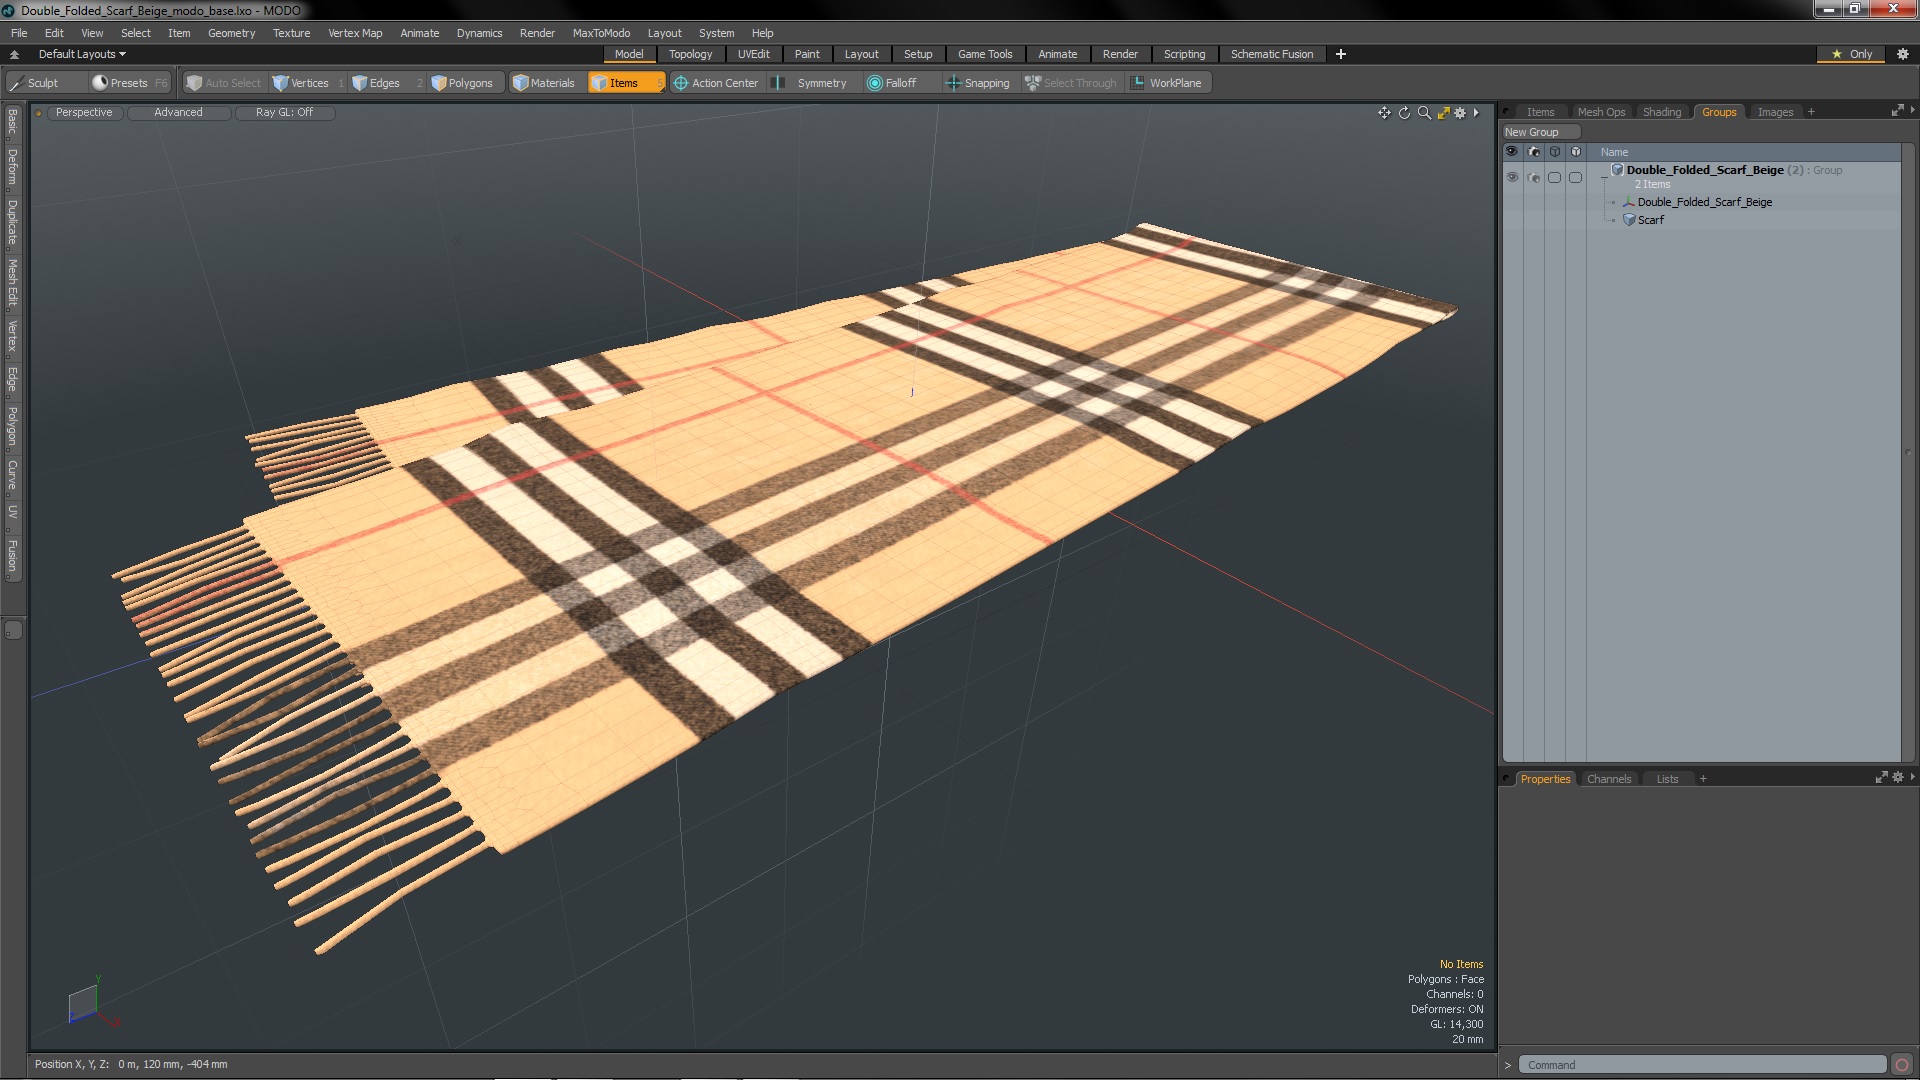Toggle visibility eye for Double_Folded_Scarf_Beige group
Screen dimensions: 1920x1080
pyautogui.click(x=1512, y=177)
